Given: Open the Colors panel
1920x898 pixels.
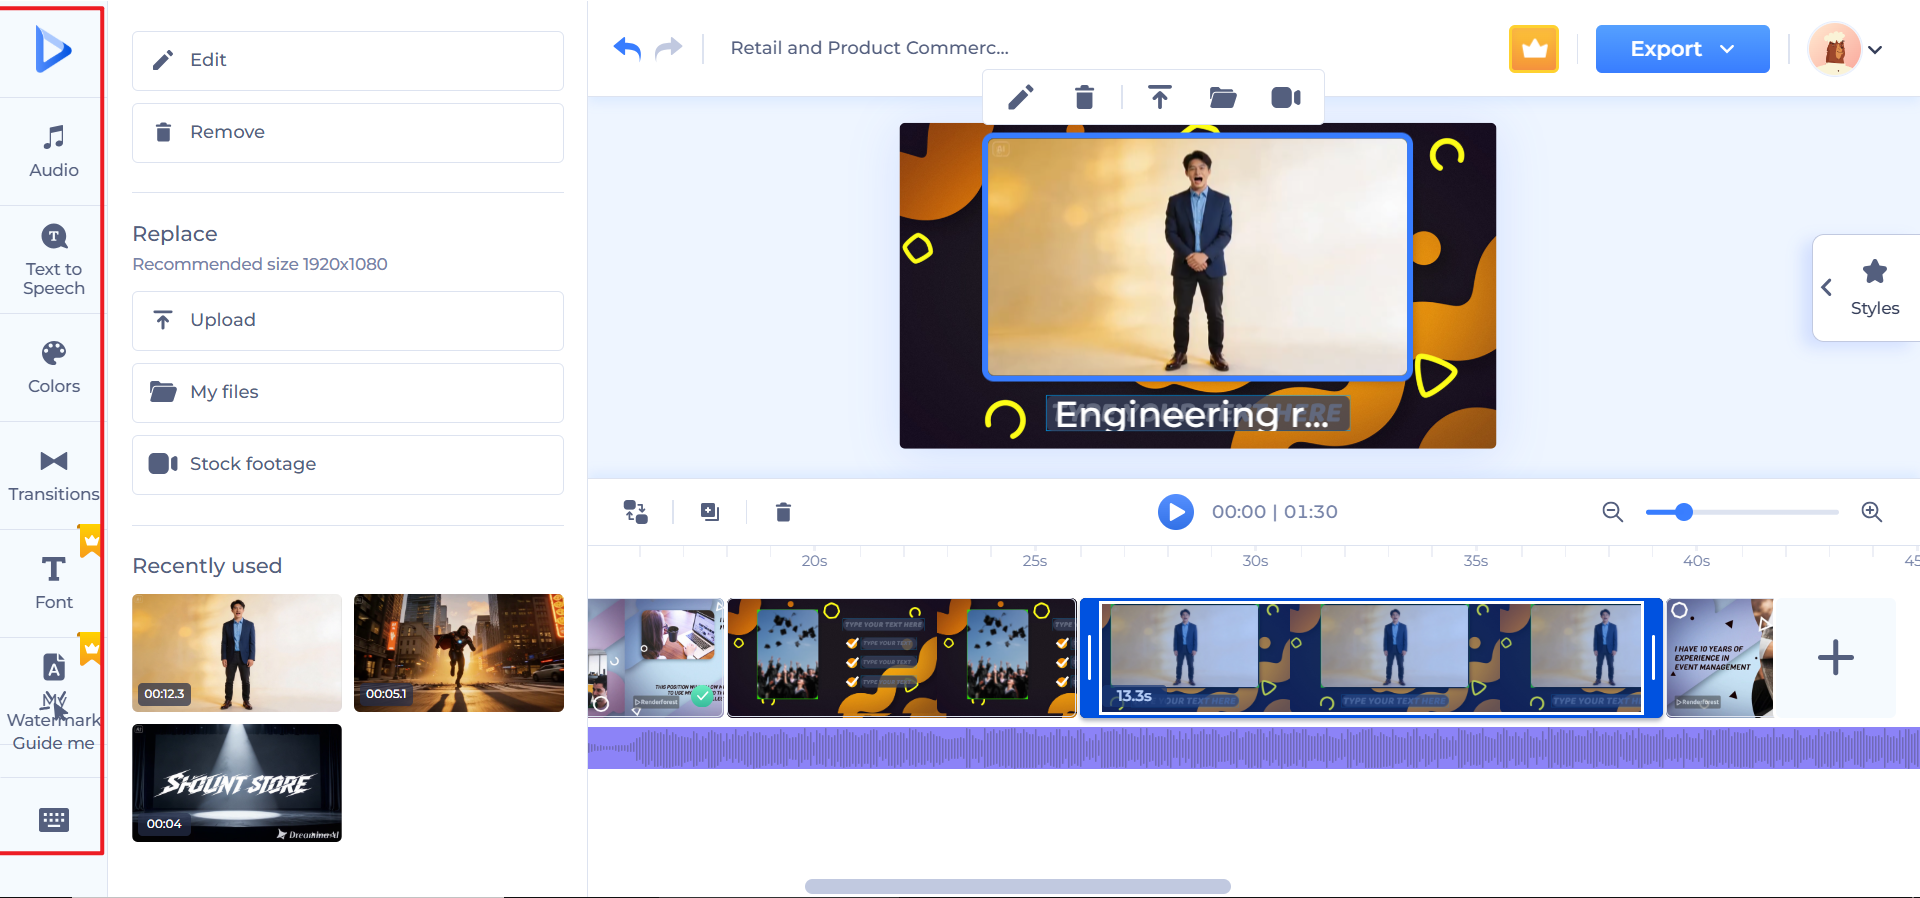Looking at the screenshot, I should (54, 368).
